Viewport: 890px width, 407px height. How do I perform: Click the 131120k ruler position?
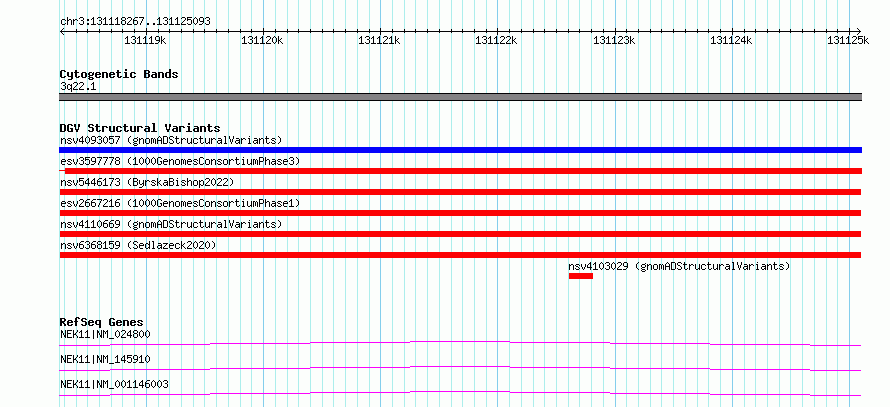coord(262,40)
